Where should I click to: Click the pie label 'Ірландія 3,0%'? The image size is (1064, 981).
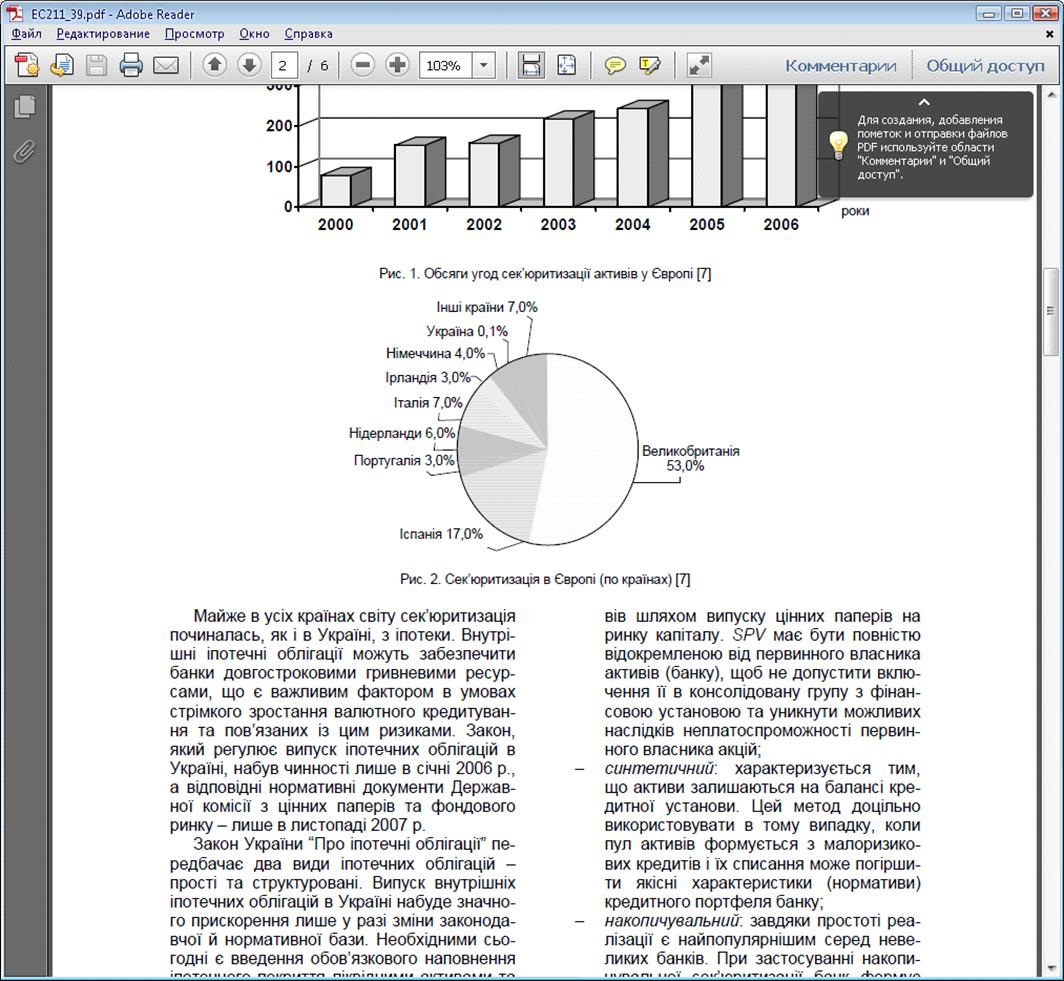(428, 377)
